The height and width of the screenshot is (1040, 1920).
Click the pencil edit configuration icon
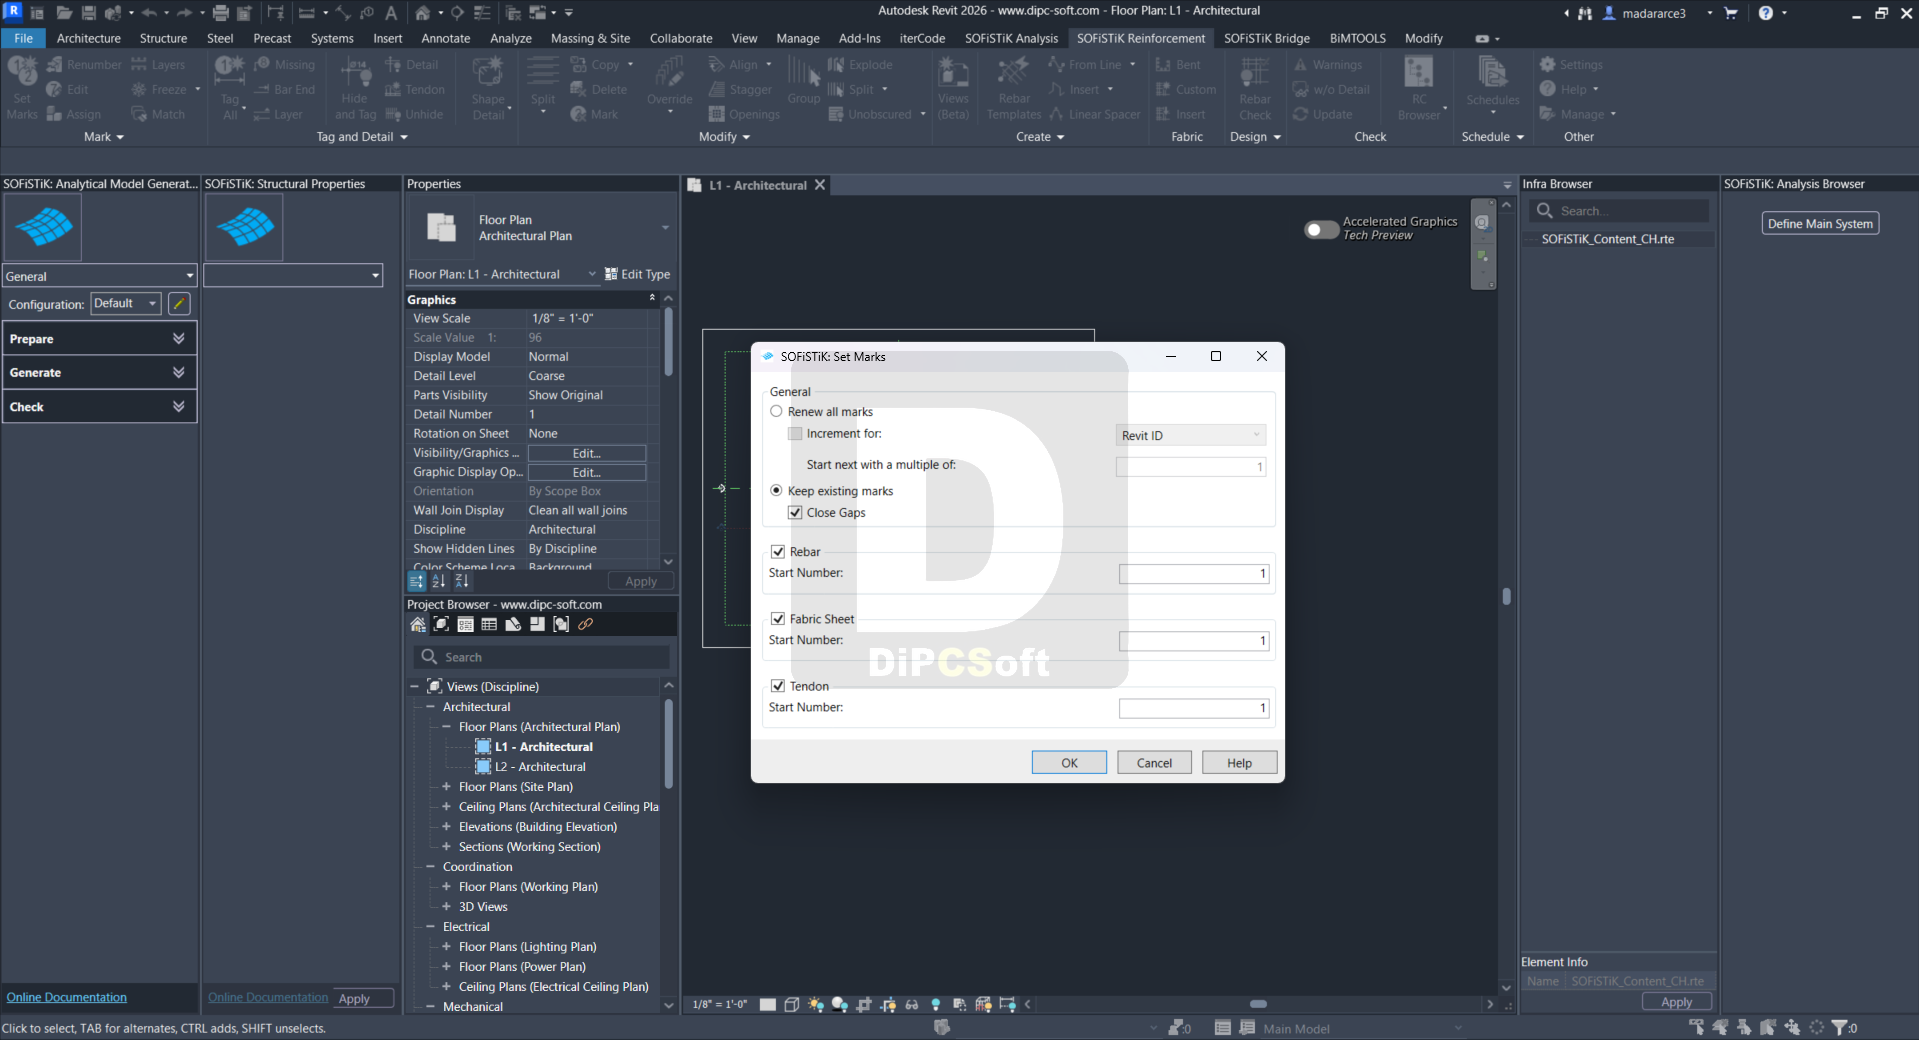[x=179, y=303]
